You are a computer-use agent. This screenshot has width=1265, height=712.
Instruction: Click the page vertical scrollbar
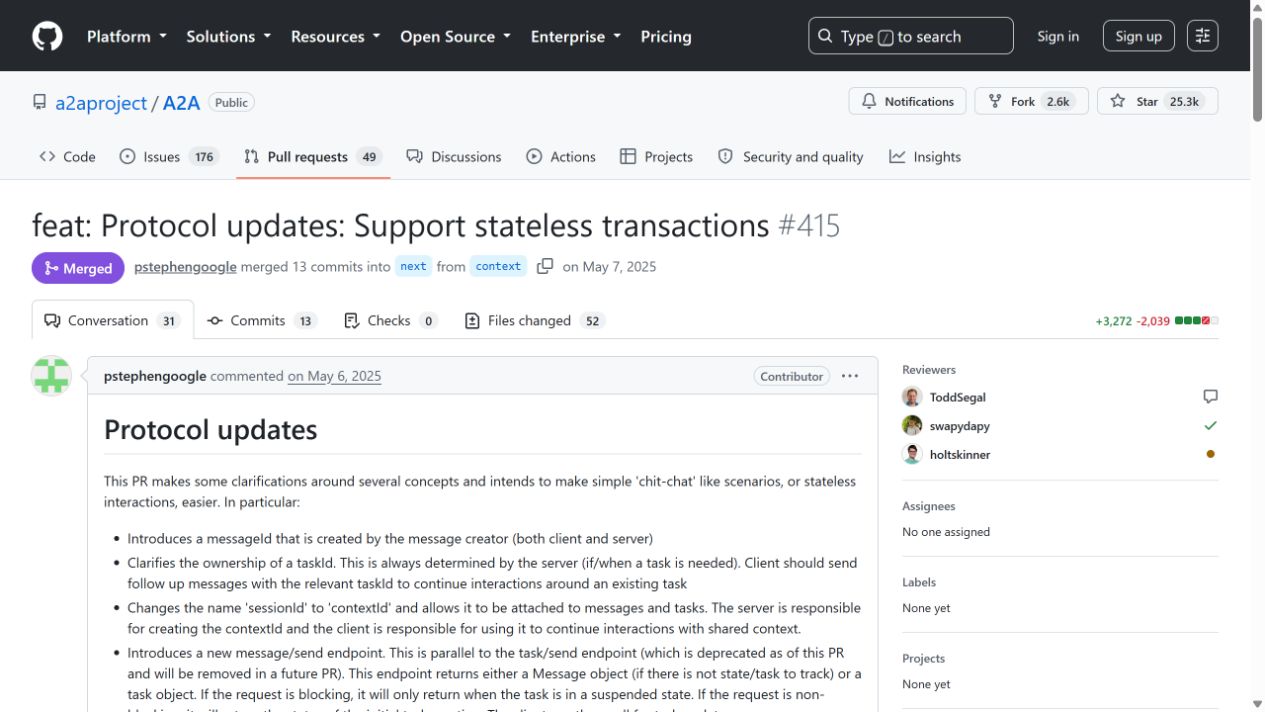coord(1257,70)
